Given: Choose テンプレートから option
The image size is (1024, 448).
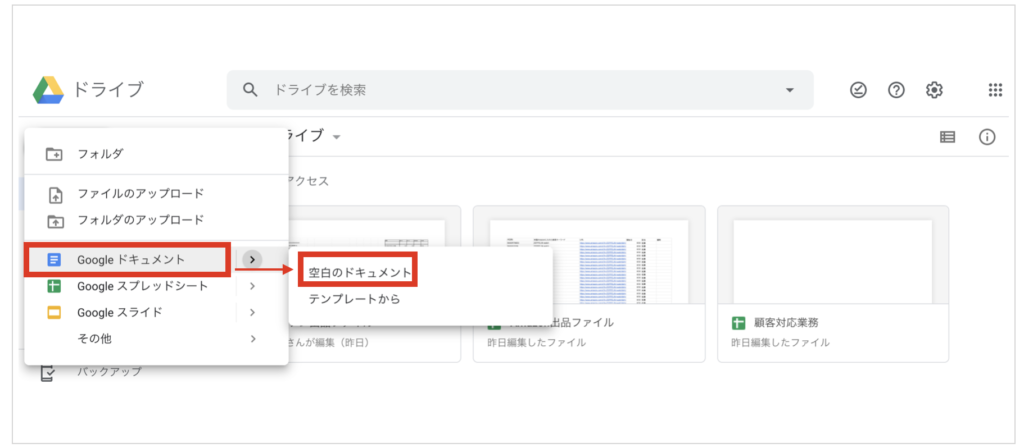Looking at the screenshot, I should tap(354, 300).
